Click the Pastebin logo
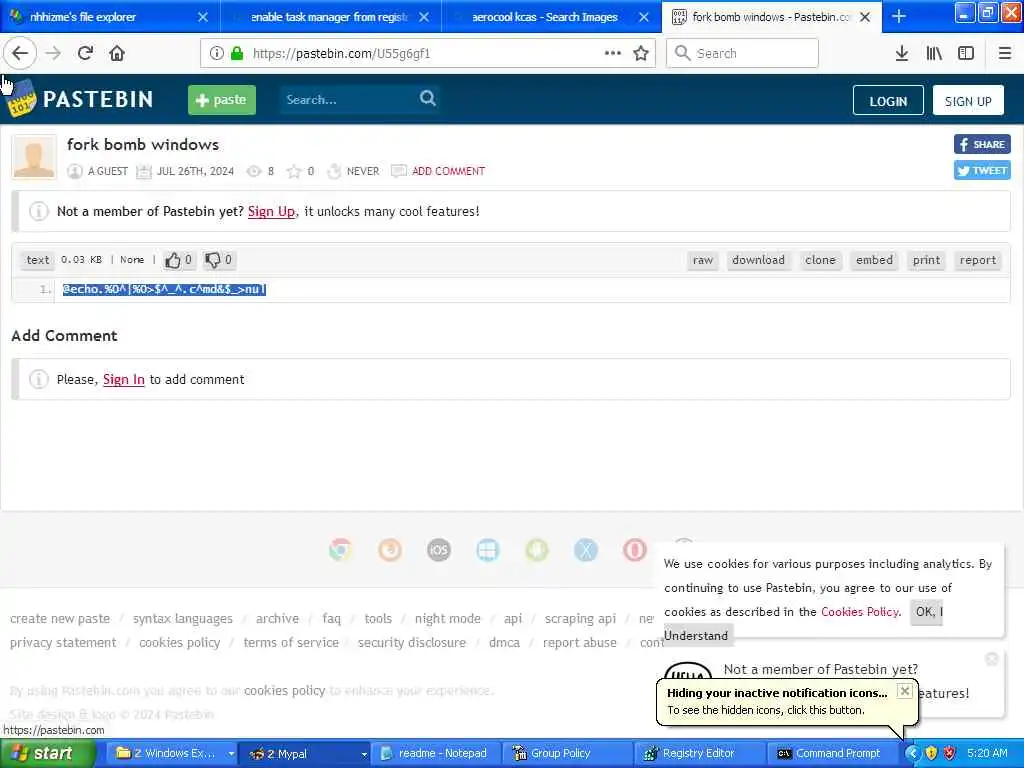The image size is (1024, 768). coord(81,99)
